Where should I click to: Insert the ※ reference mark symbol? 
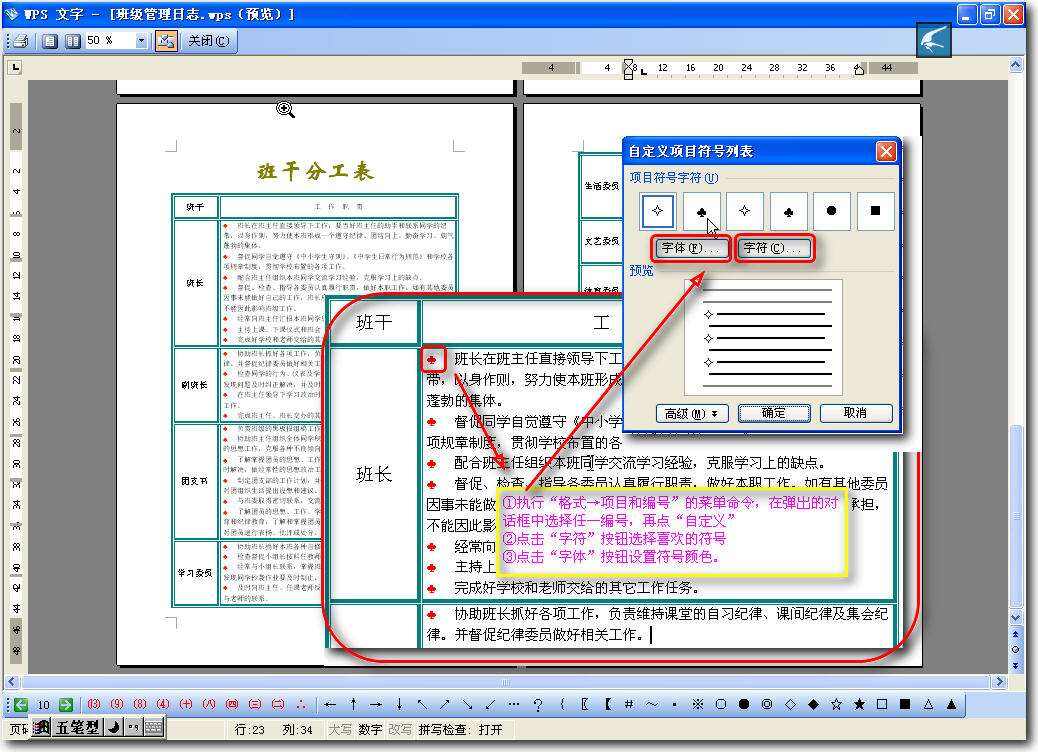pos(698,704)
